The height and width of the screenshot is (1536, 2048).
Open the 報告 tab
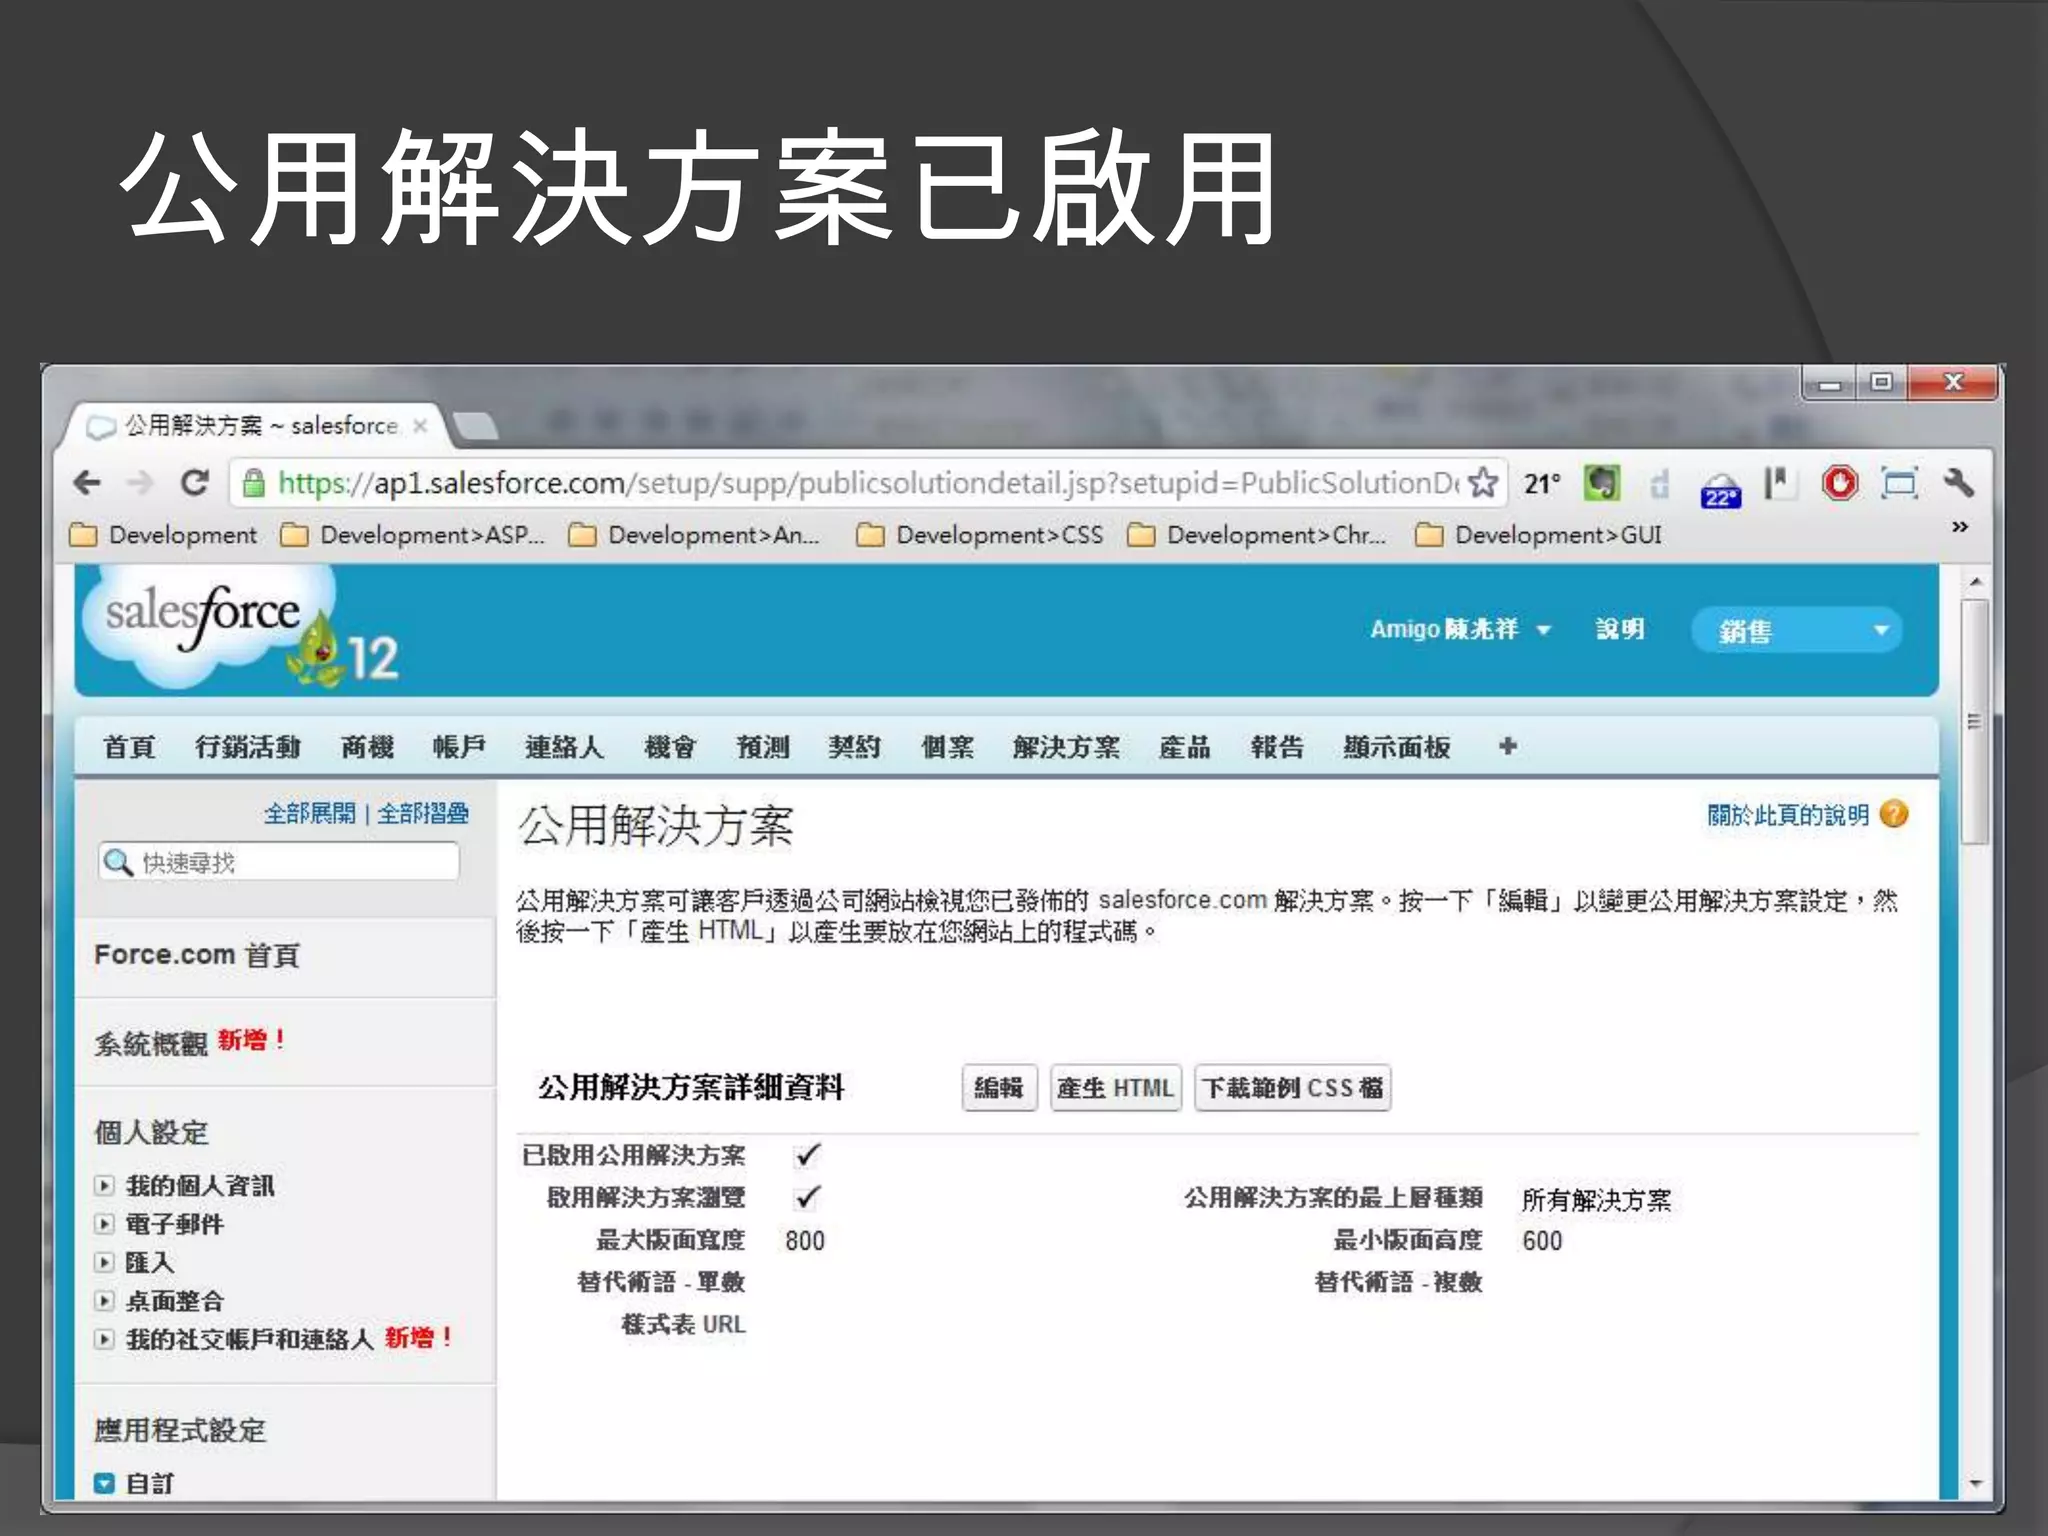[1277, 747]
